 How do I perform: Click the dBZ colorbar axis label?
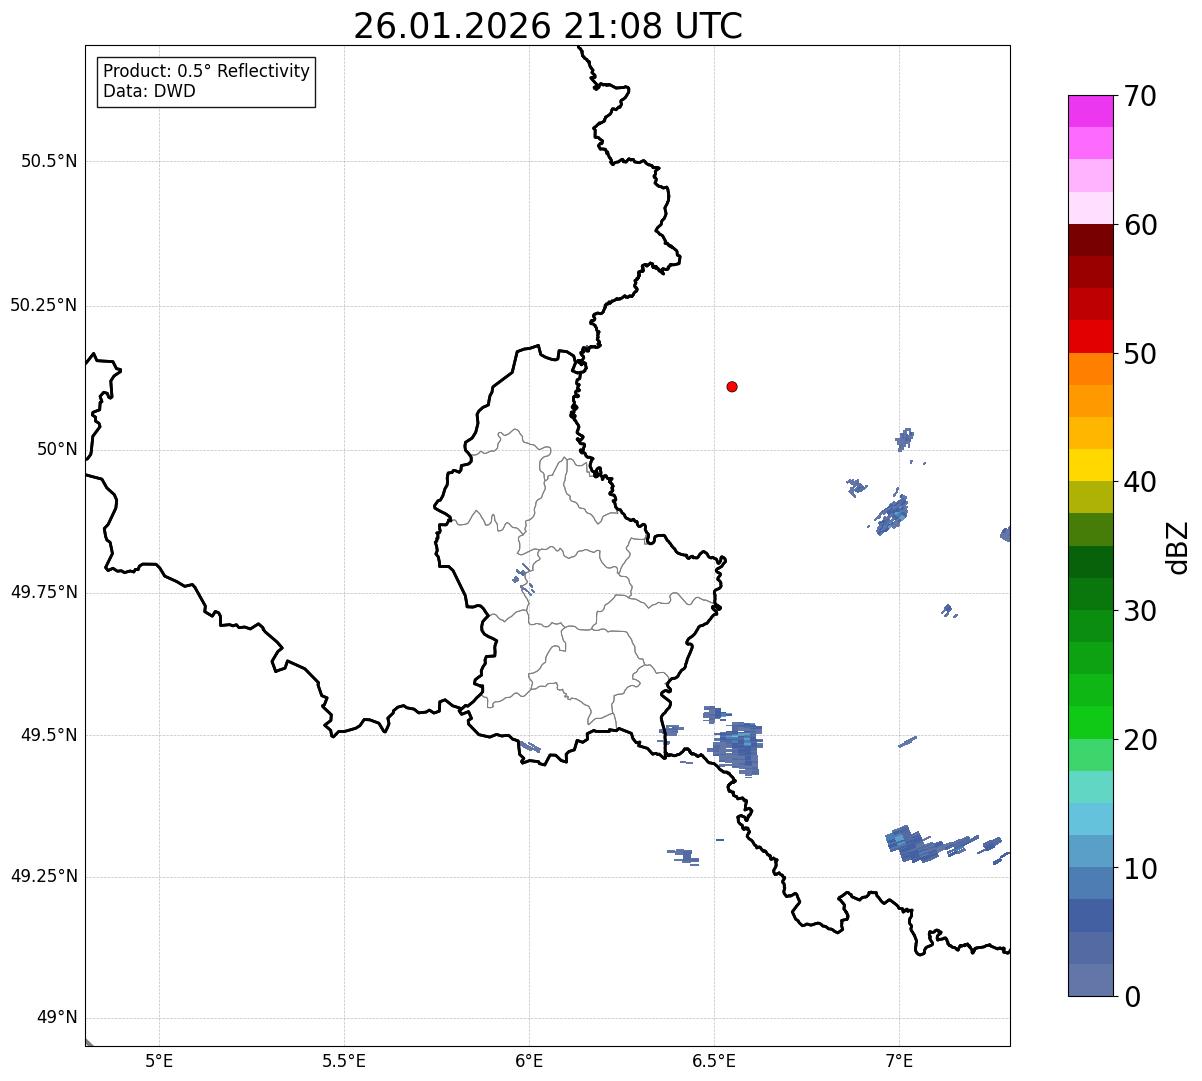pyautogui.click(x=1178, y=546)
